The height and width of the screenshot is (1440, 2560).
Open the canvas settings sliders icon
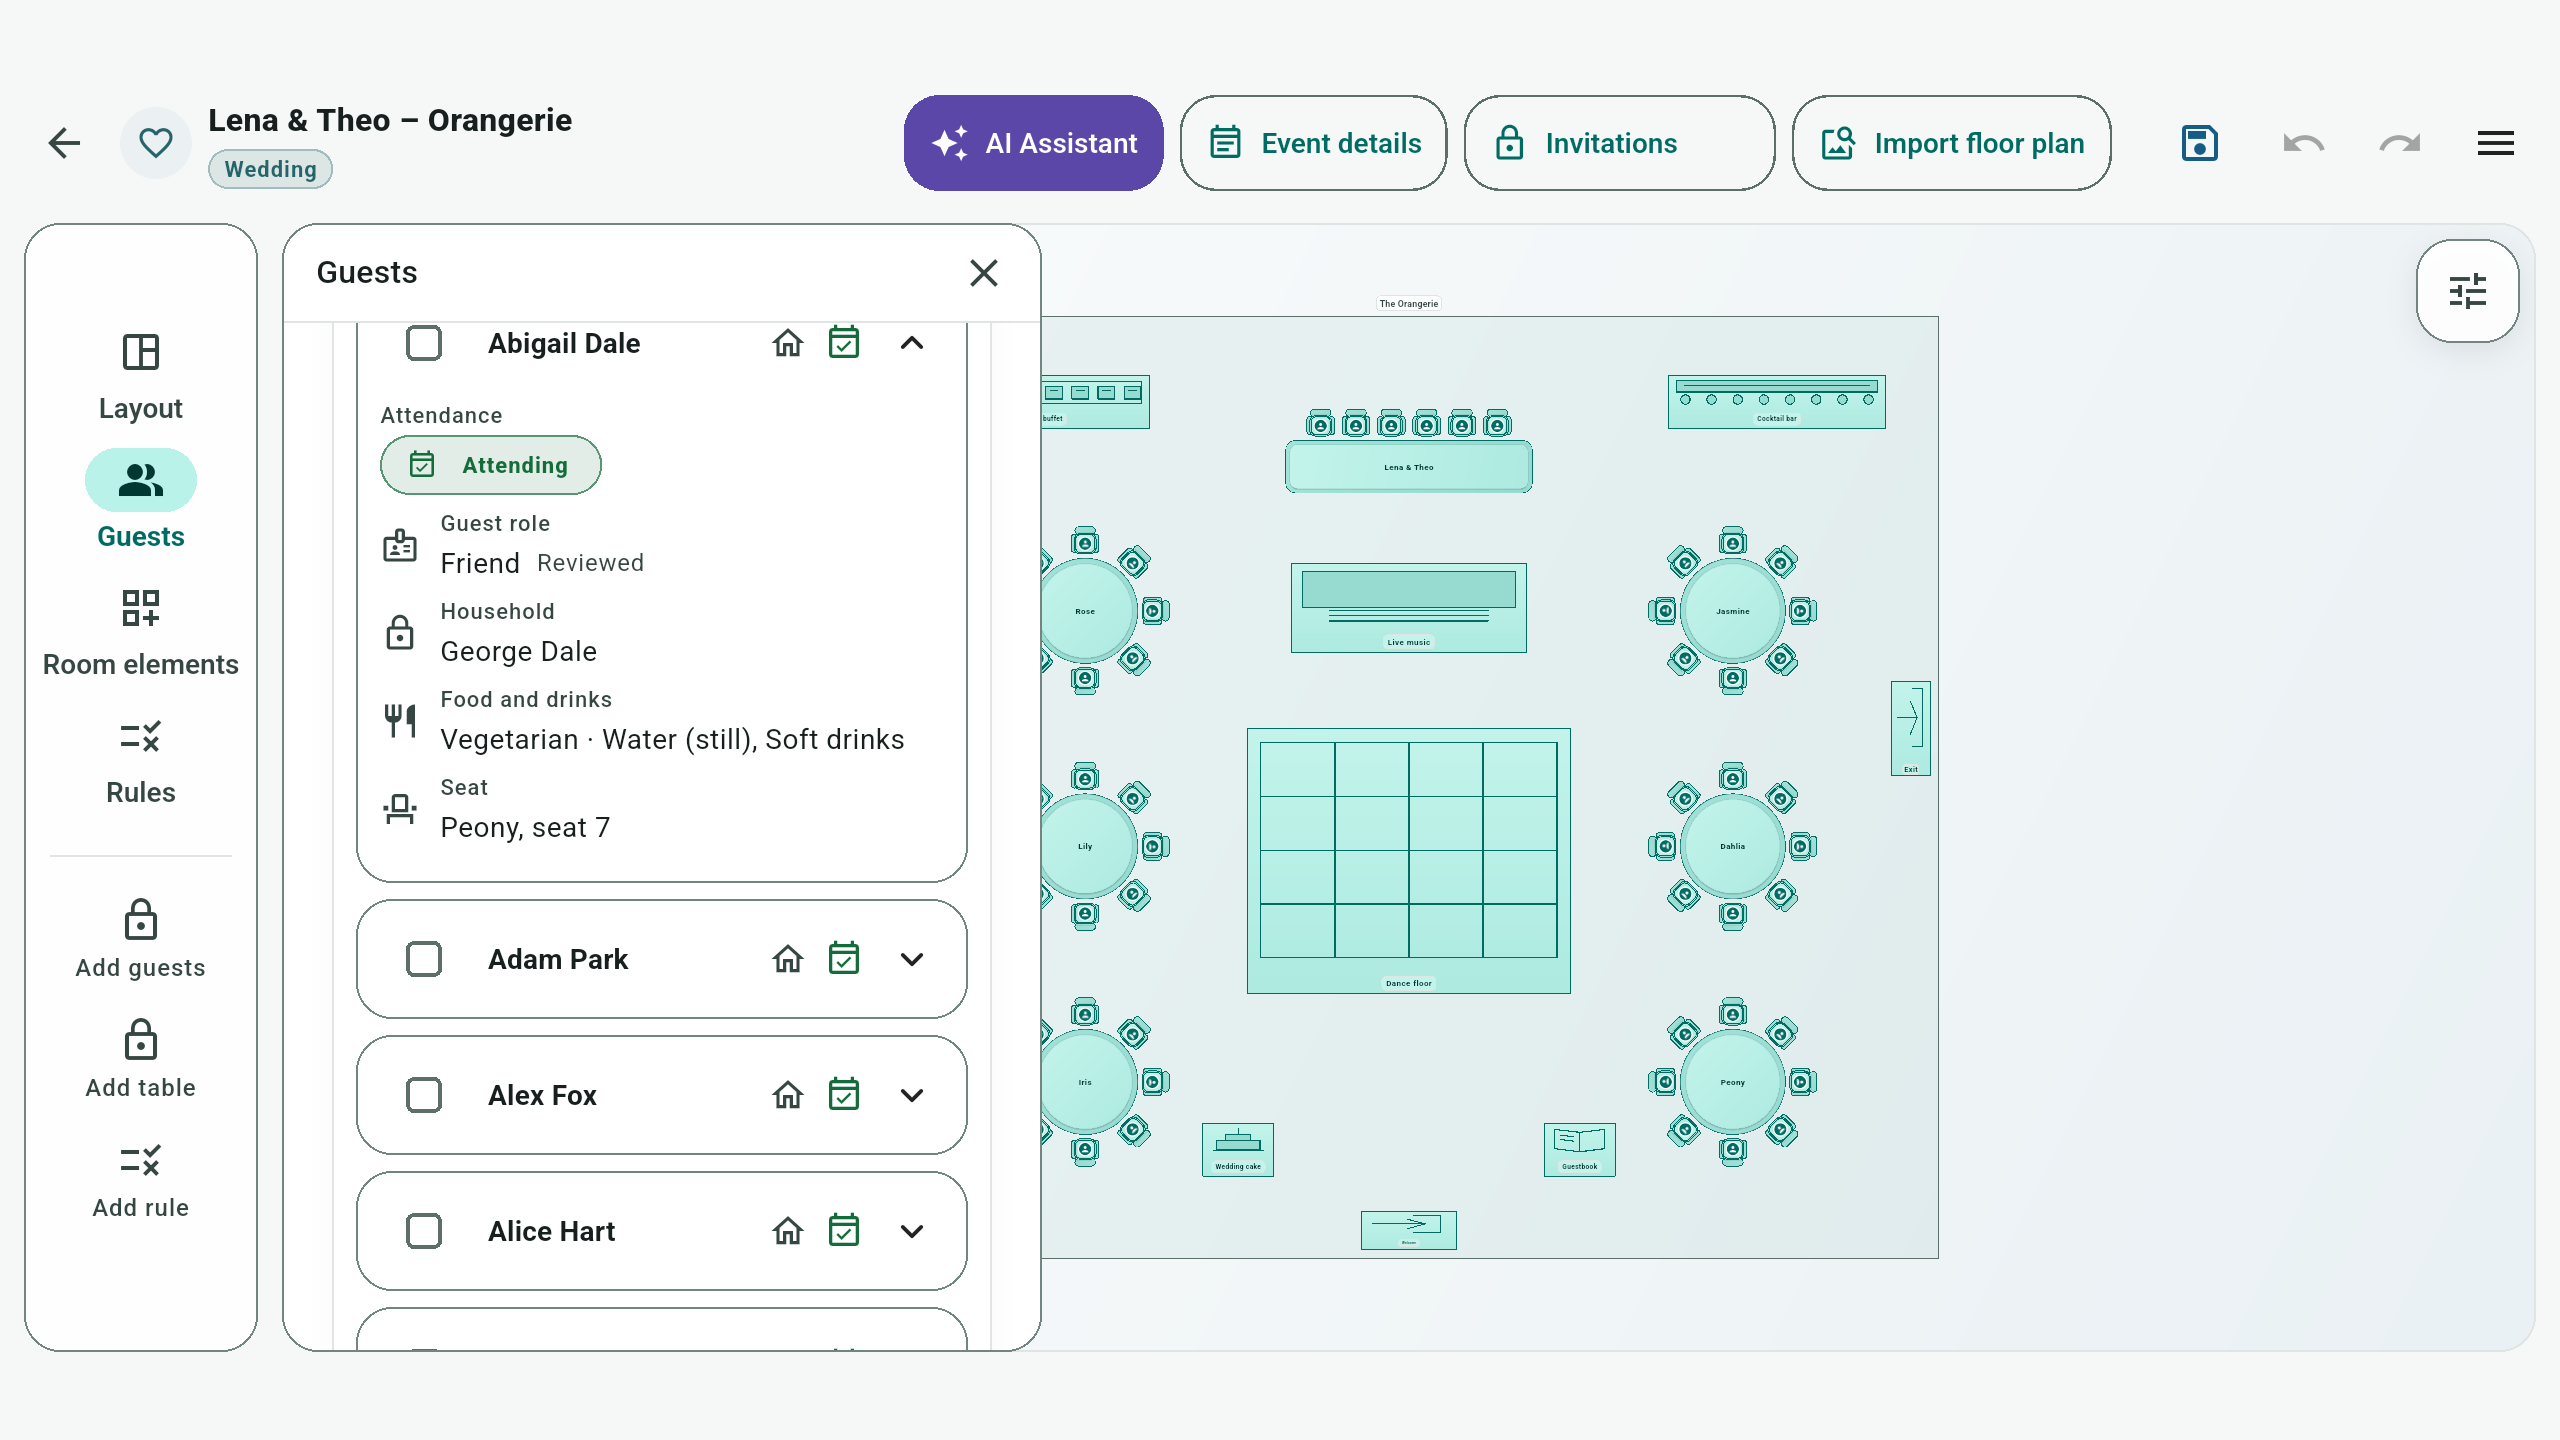point(2468,291)
